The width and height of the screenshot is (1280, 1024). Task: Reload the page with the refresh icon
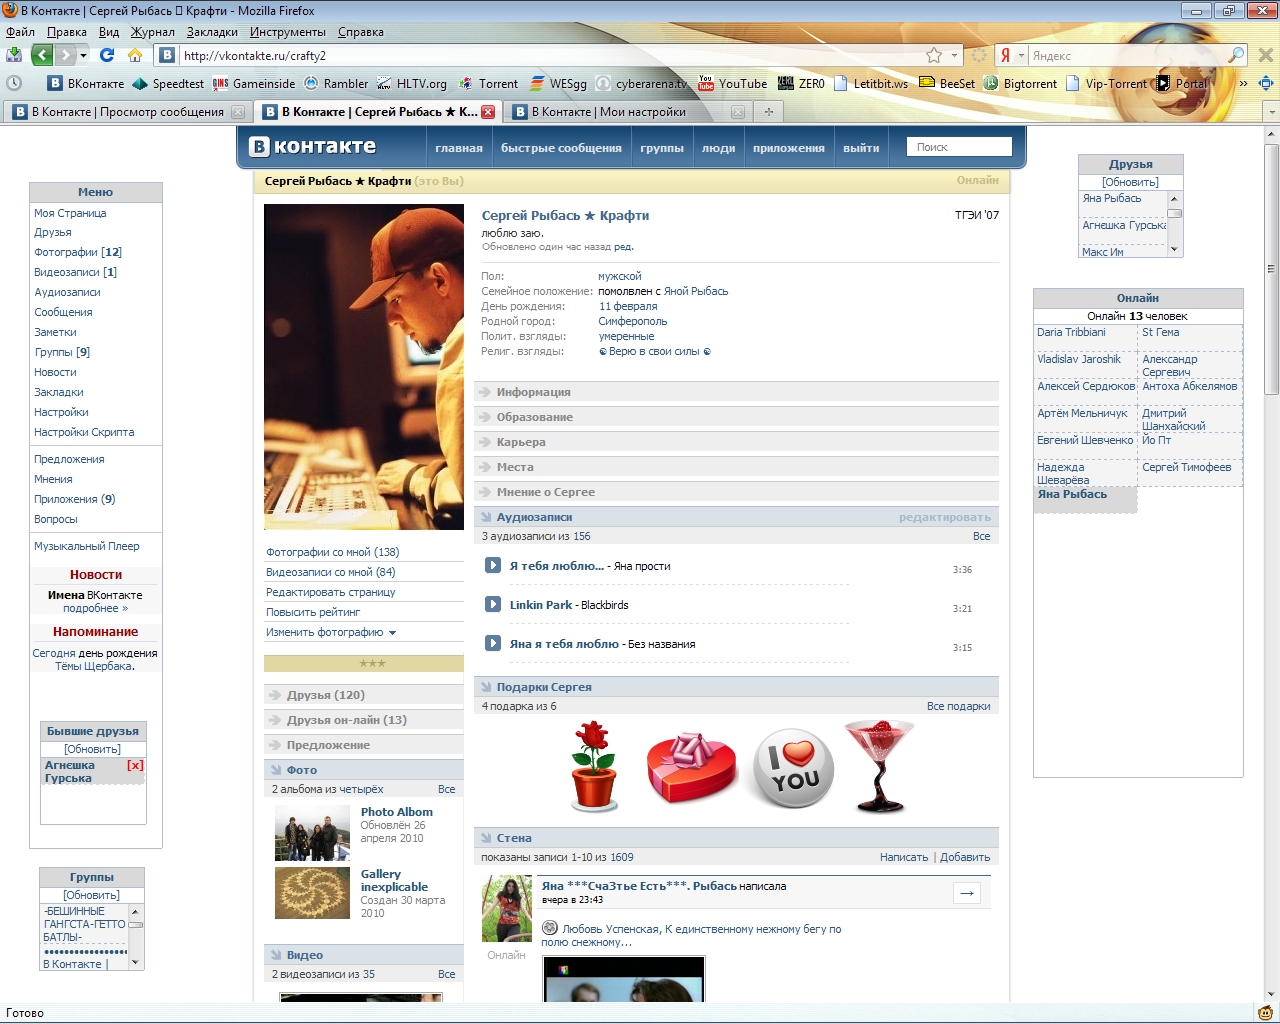click(107, 55)
